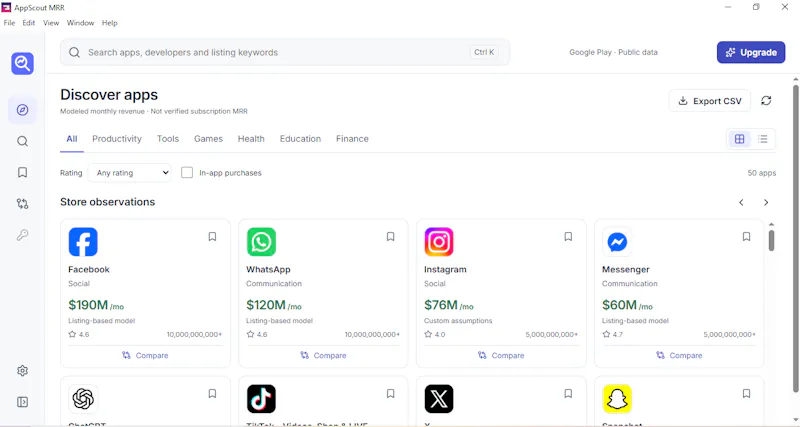Open the Saved bookmarks icon in sidebar
800x427 pixels.
click(x=22, y=172)
